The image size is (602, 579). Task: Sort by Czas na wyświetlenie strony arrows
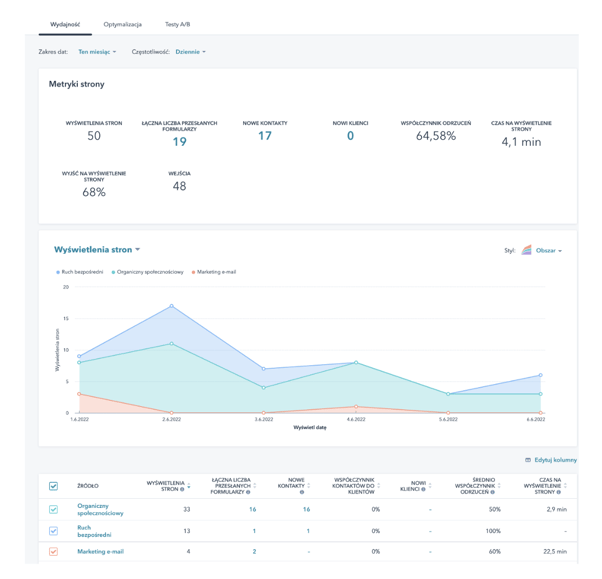click(565, 486)
